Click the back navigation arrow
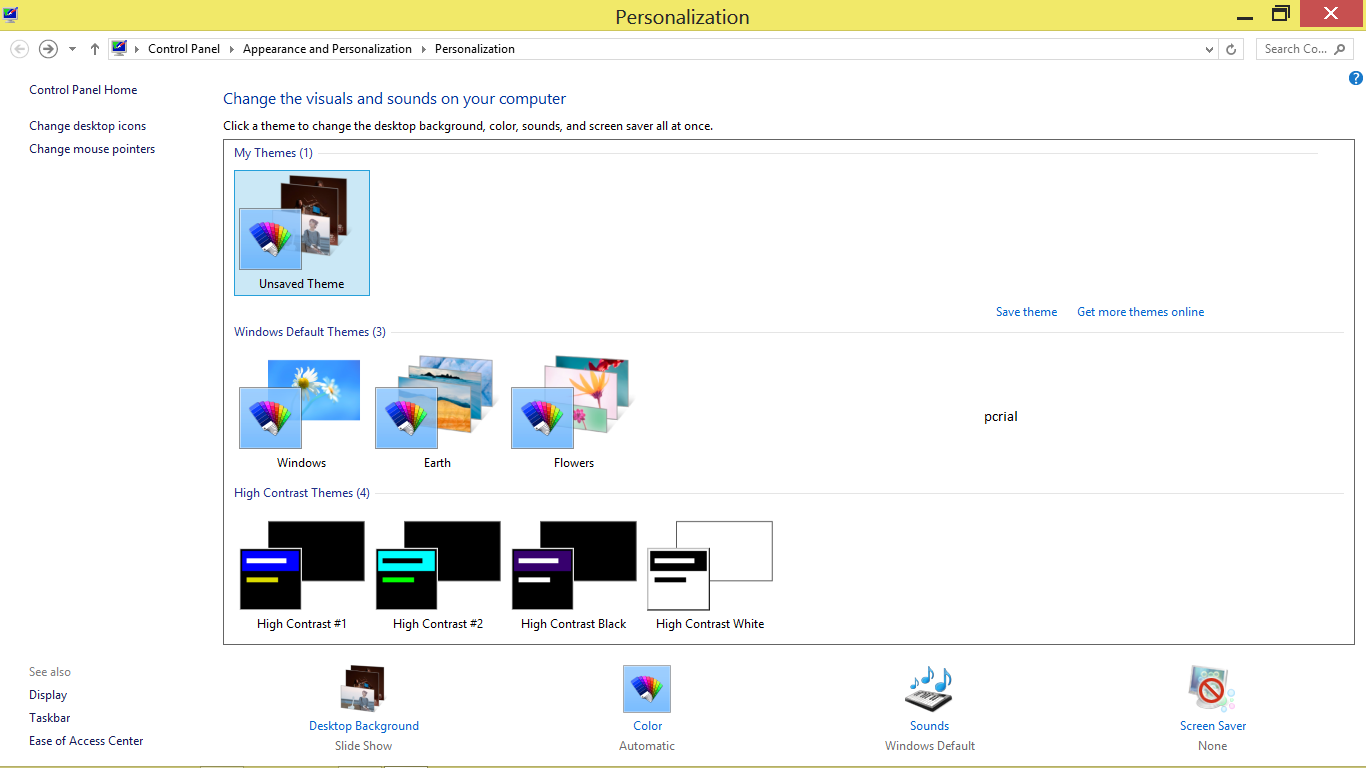The height and width of the screenshot is (768, 1366). tap(19, 48)
